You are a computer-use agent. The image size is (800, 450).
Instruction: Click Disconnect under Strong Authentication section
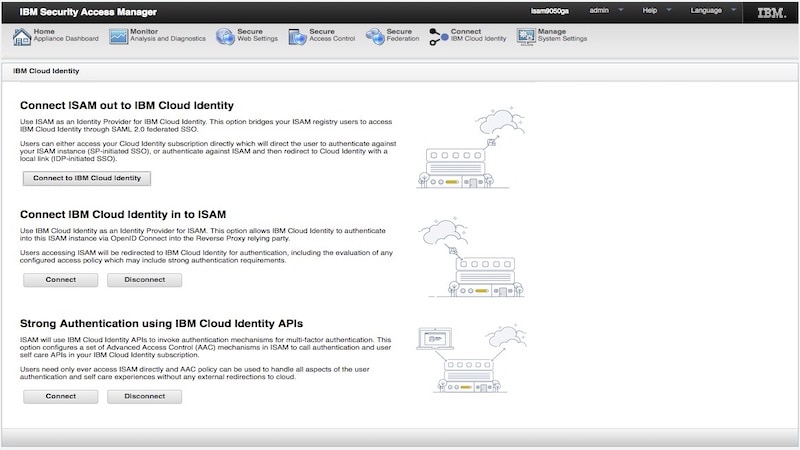(144, 396)
